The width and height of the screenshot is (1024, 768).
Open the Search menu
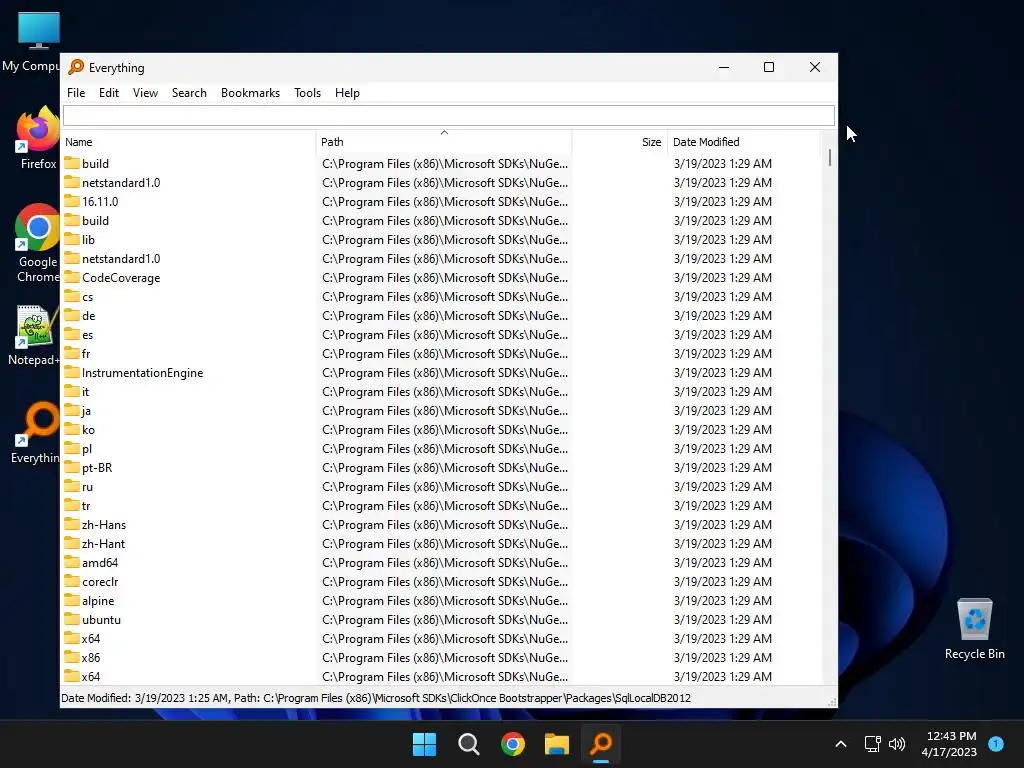tap(189, 93)
